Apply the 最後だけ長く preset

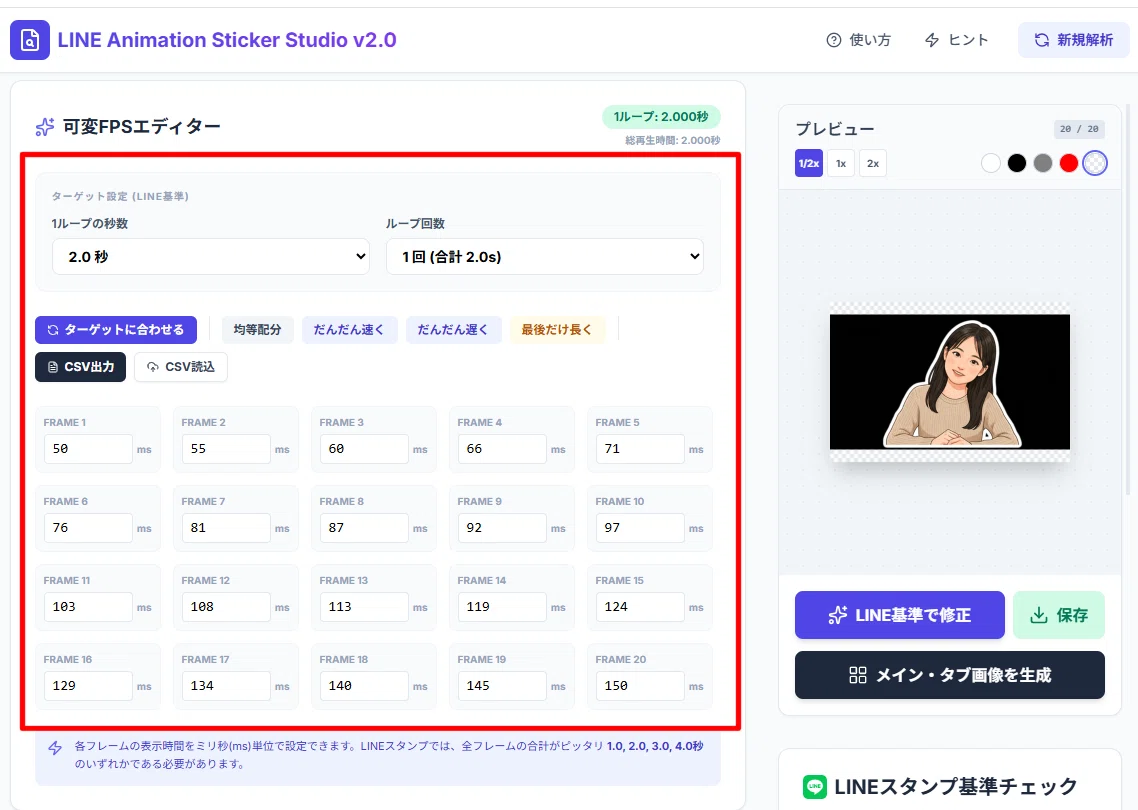pyautogui.click(x=557, y=330)
